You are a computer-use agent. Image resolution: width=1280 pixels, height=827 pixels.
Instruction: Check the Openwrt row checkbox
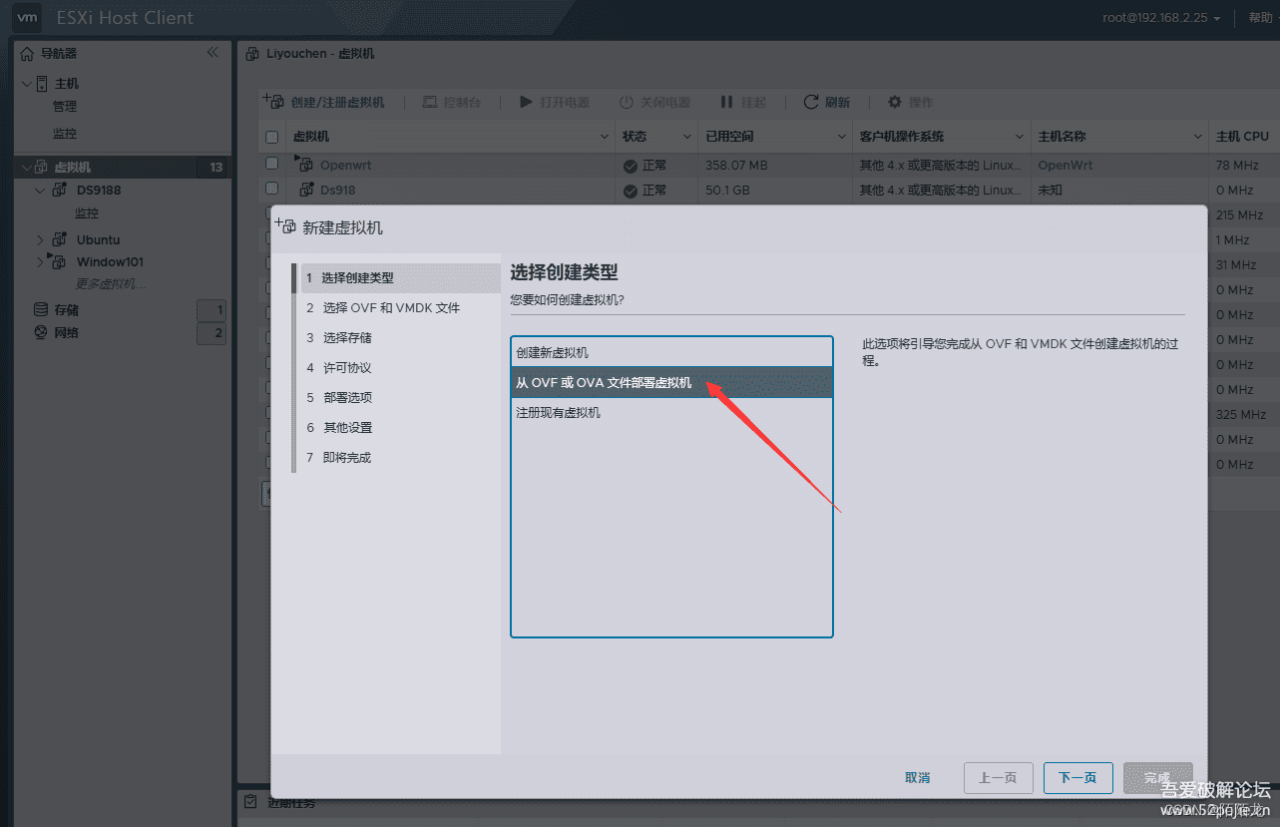coord(272,163)
